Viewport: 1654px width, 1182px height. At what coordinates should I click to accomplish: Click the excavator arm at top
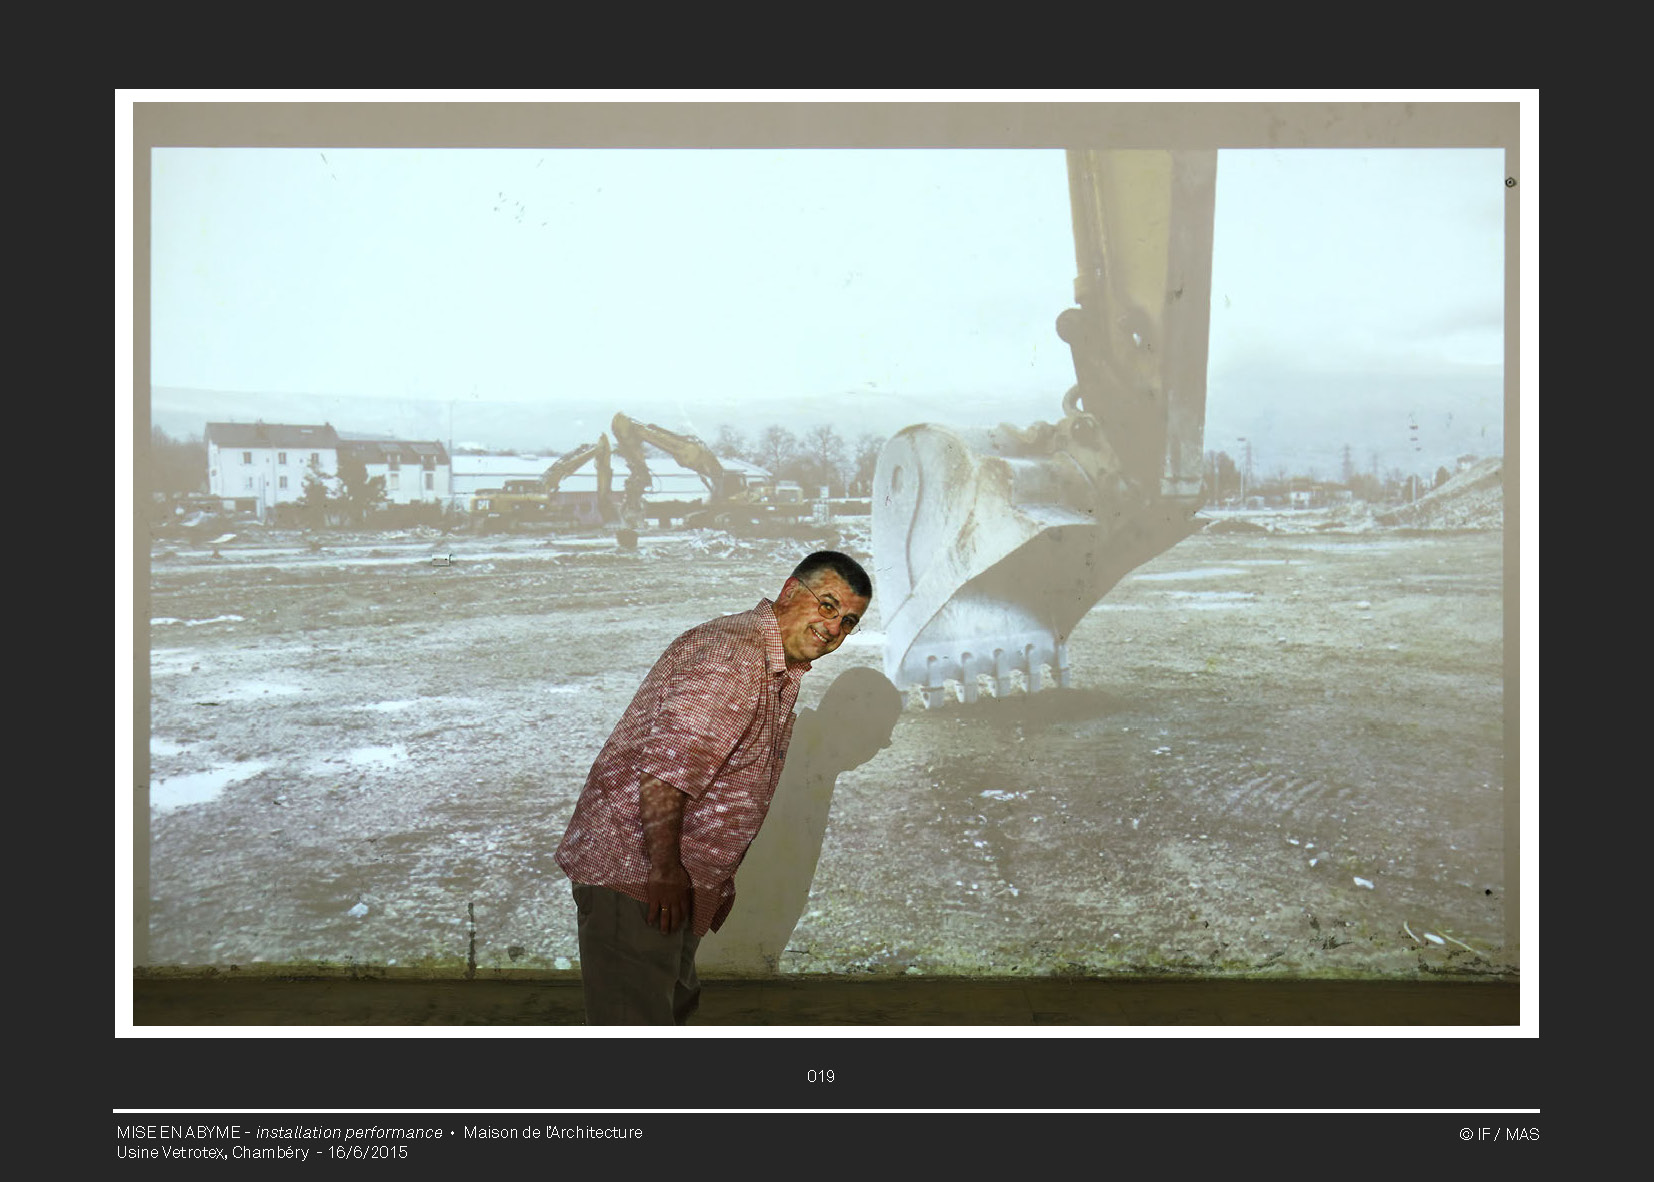point(1140,280)
